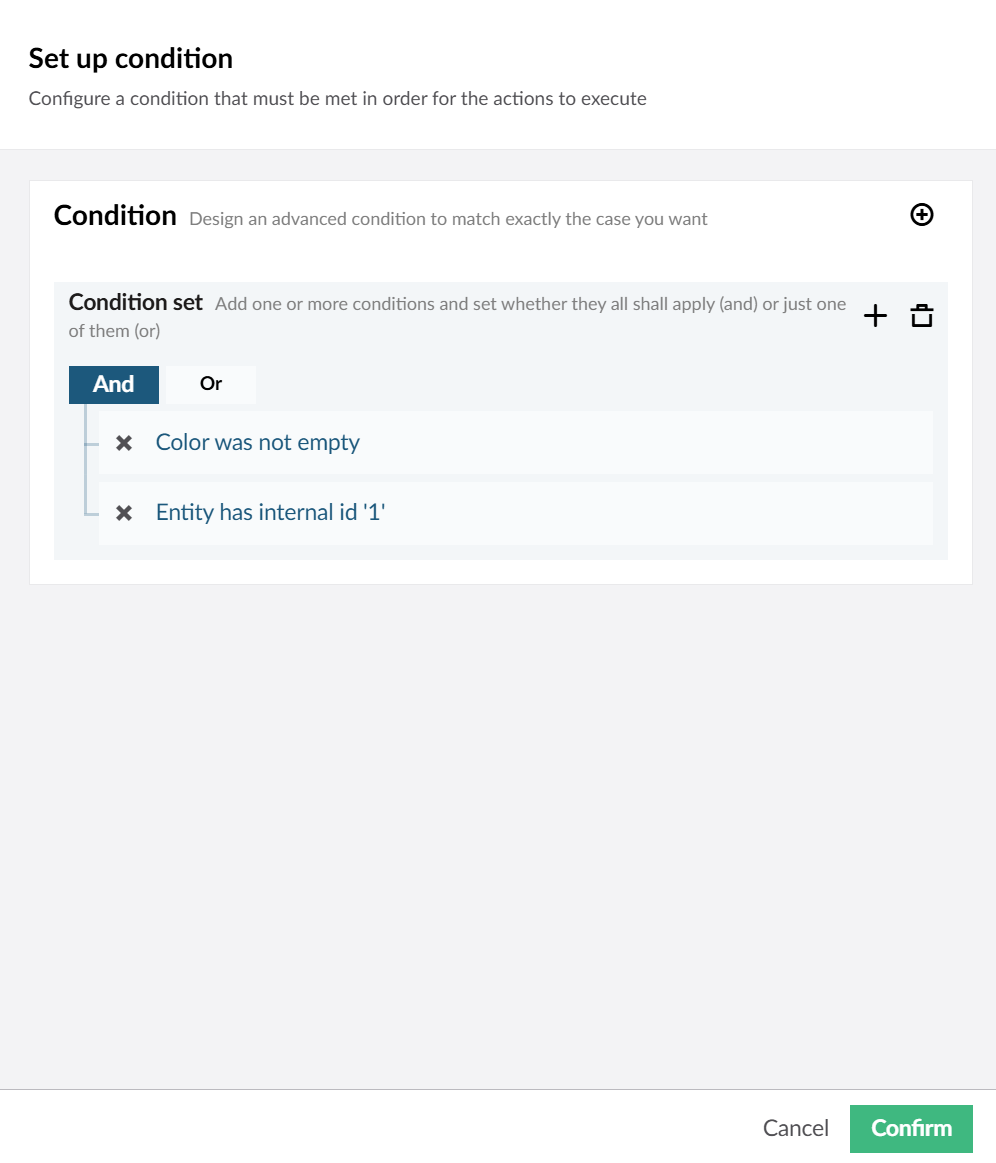Add a condition using the plus icon
The image size is (996, 1163).
875,316
